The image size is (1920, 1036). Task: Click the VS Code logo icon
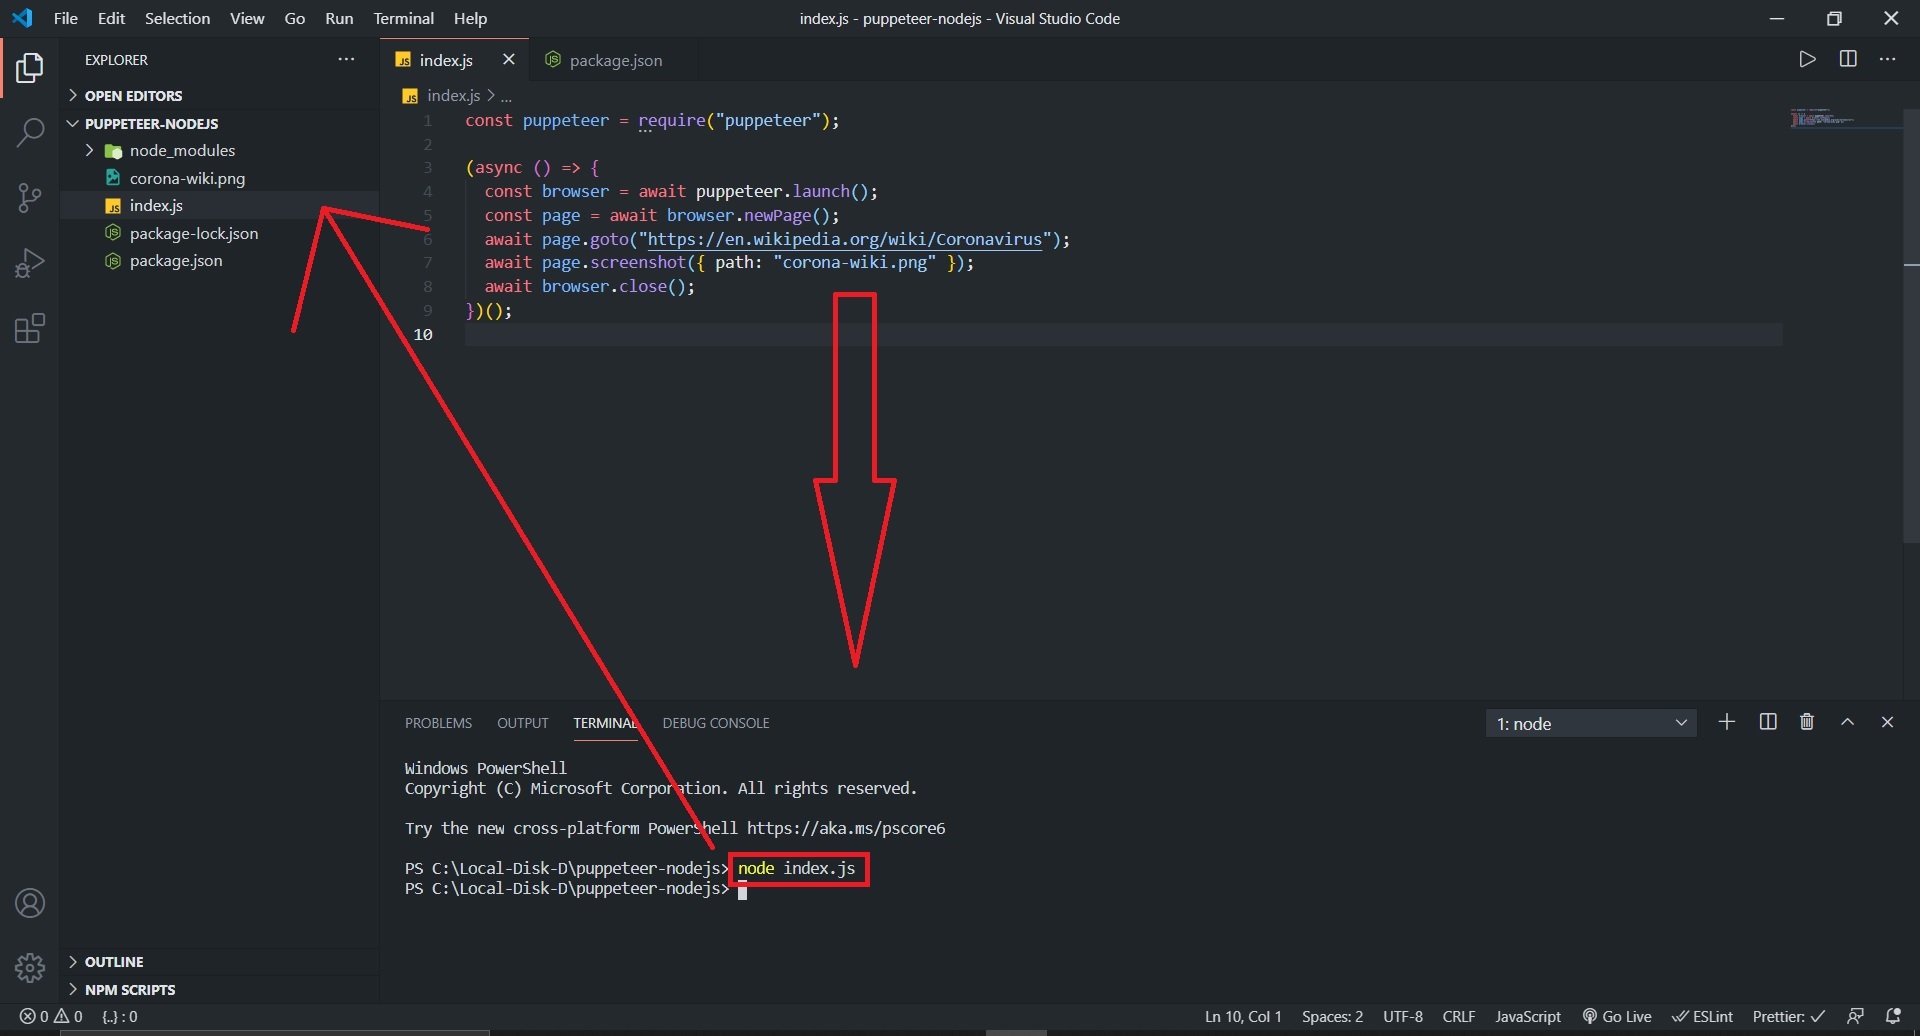point(22,18)
